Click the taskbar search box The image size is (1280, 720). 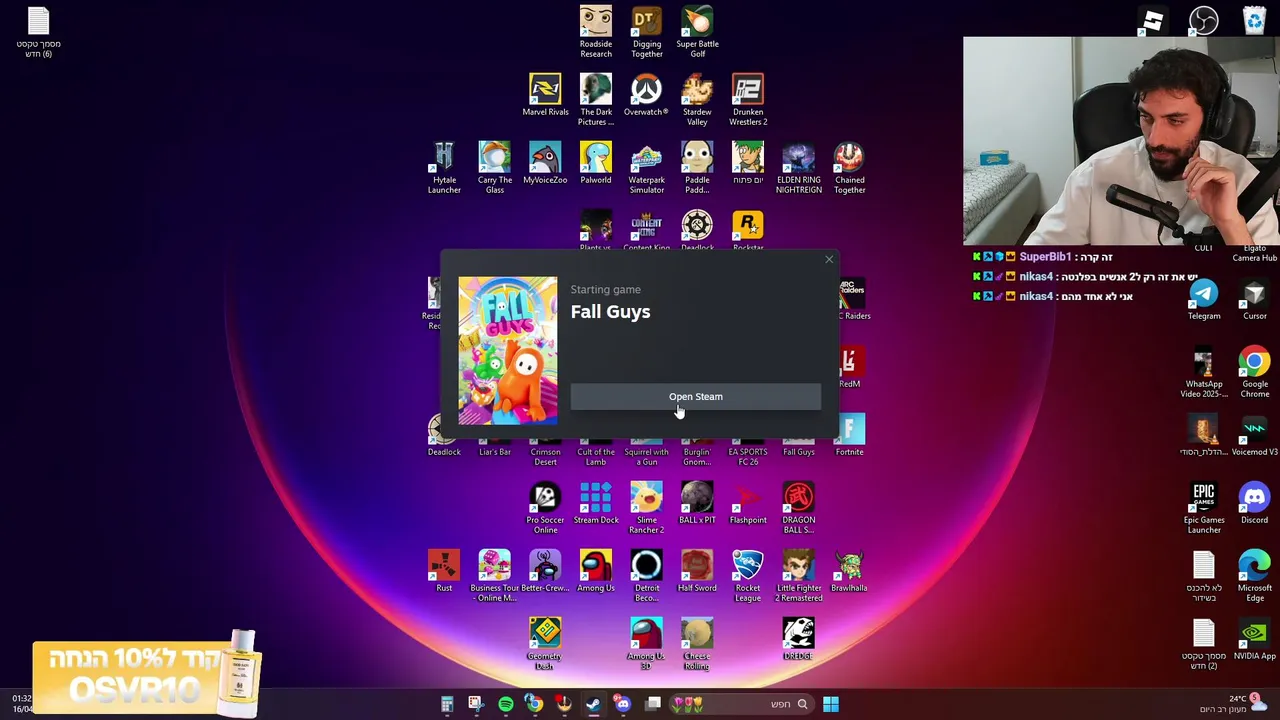click(x=742, y=704)
